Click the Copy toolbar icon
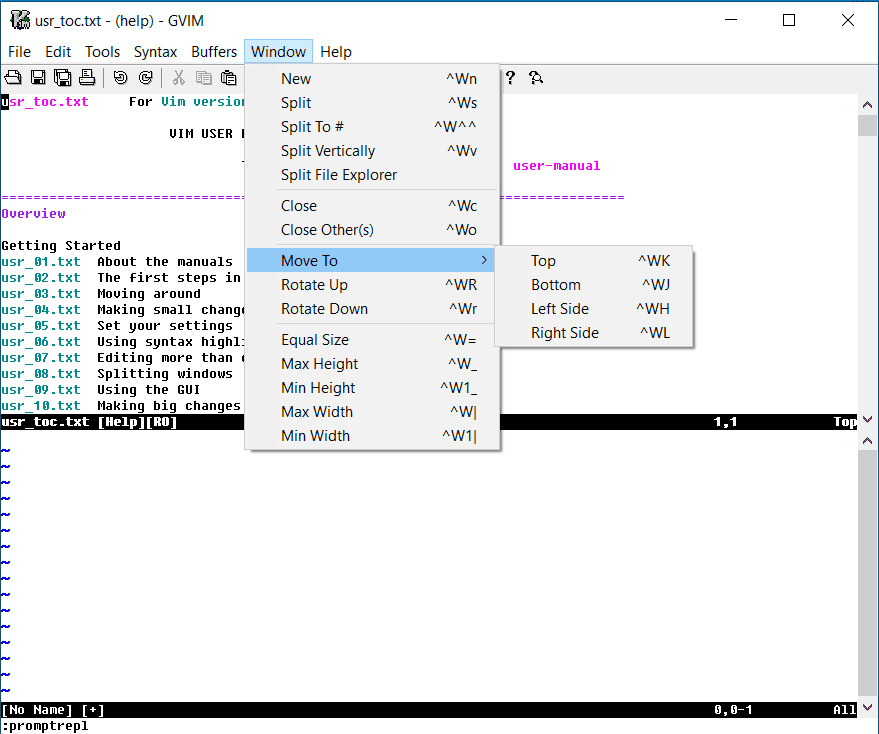 pos(203,77)
